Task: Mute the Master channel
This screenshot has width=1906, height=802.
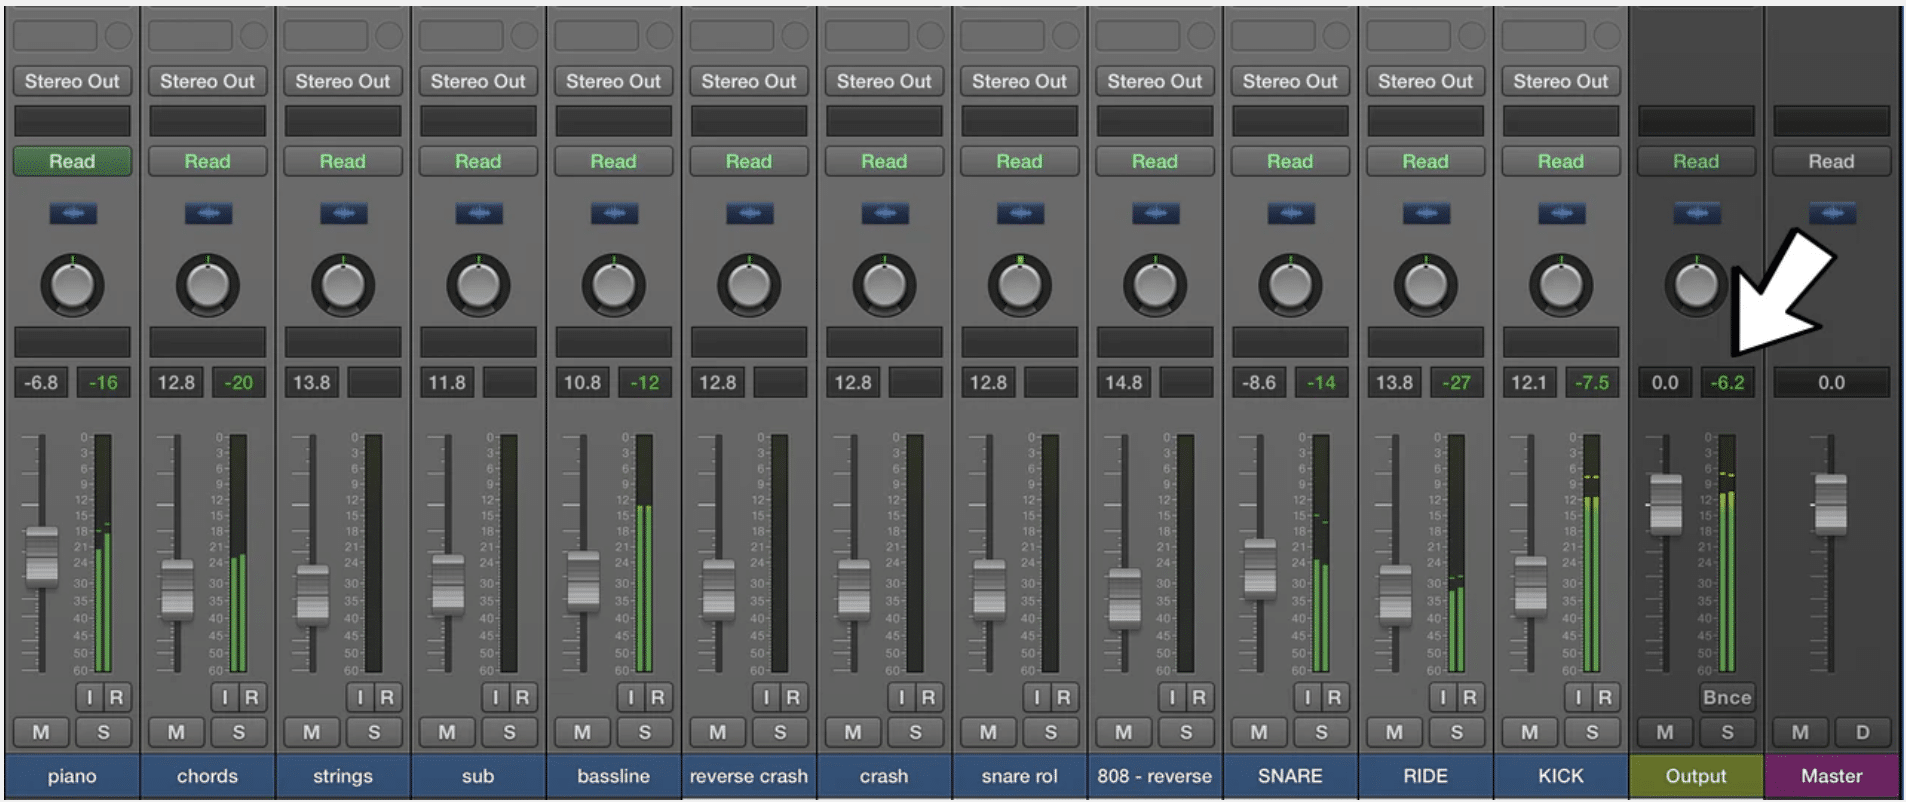Action: (1800, 732)
